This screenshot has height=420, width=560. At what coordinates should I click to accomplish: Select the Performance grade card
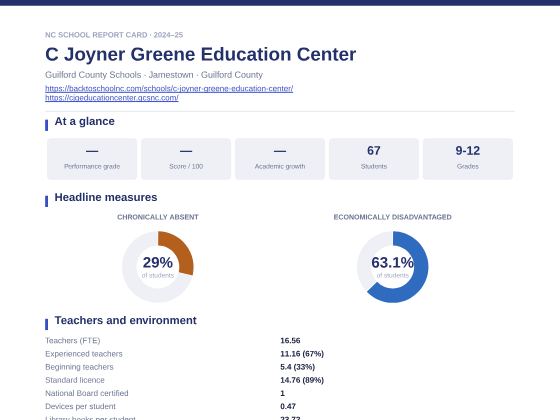pos(92,159)
